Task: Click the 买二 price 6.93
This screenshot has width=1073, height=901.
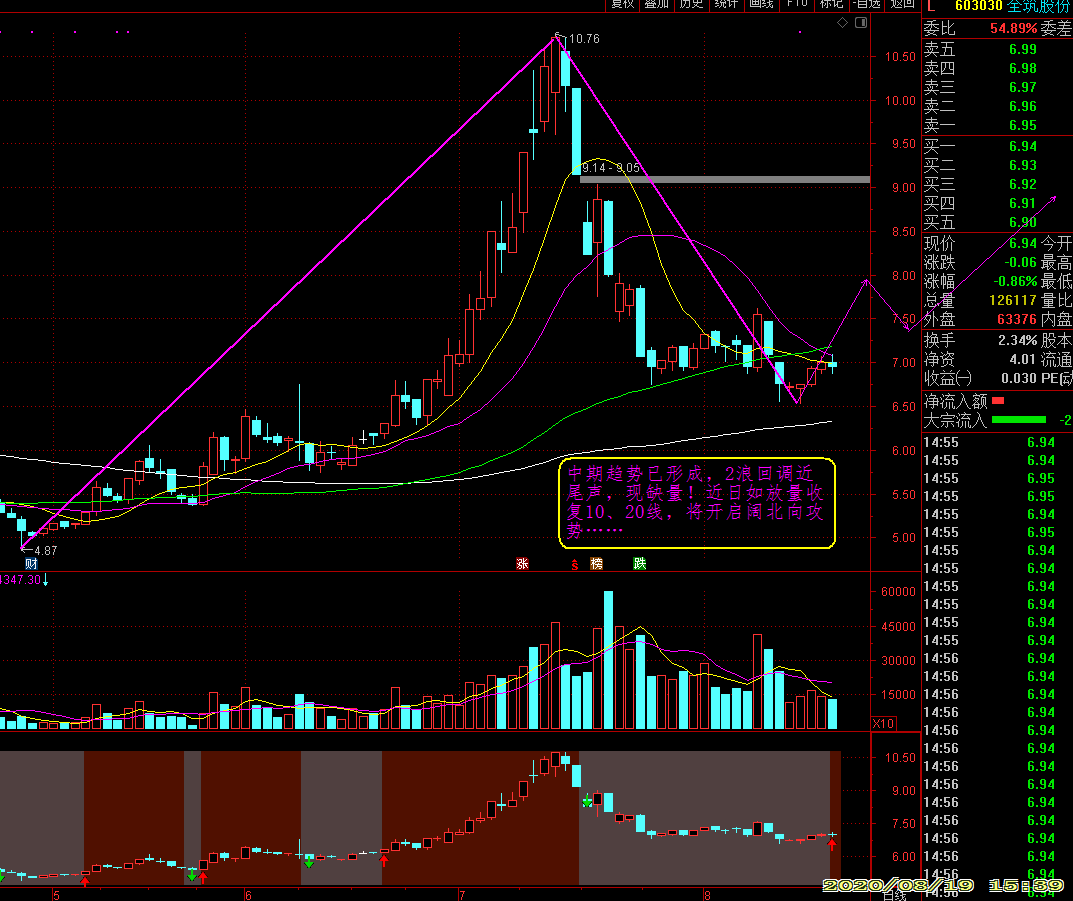Action: coord(1022,166)
